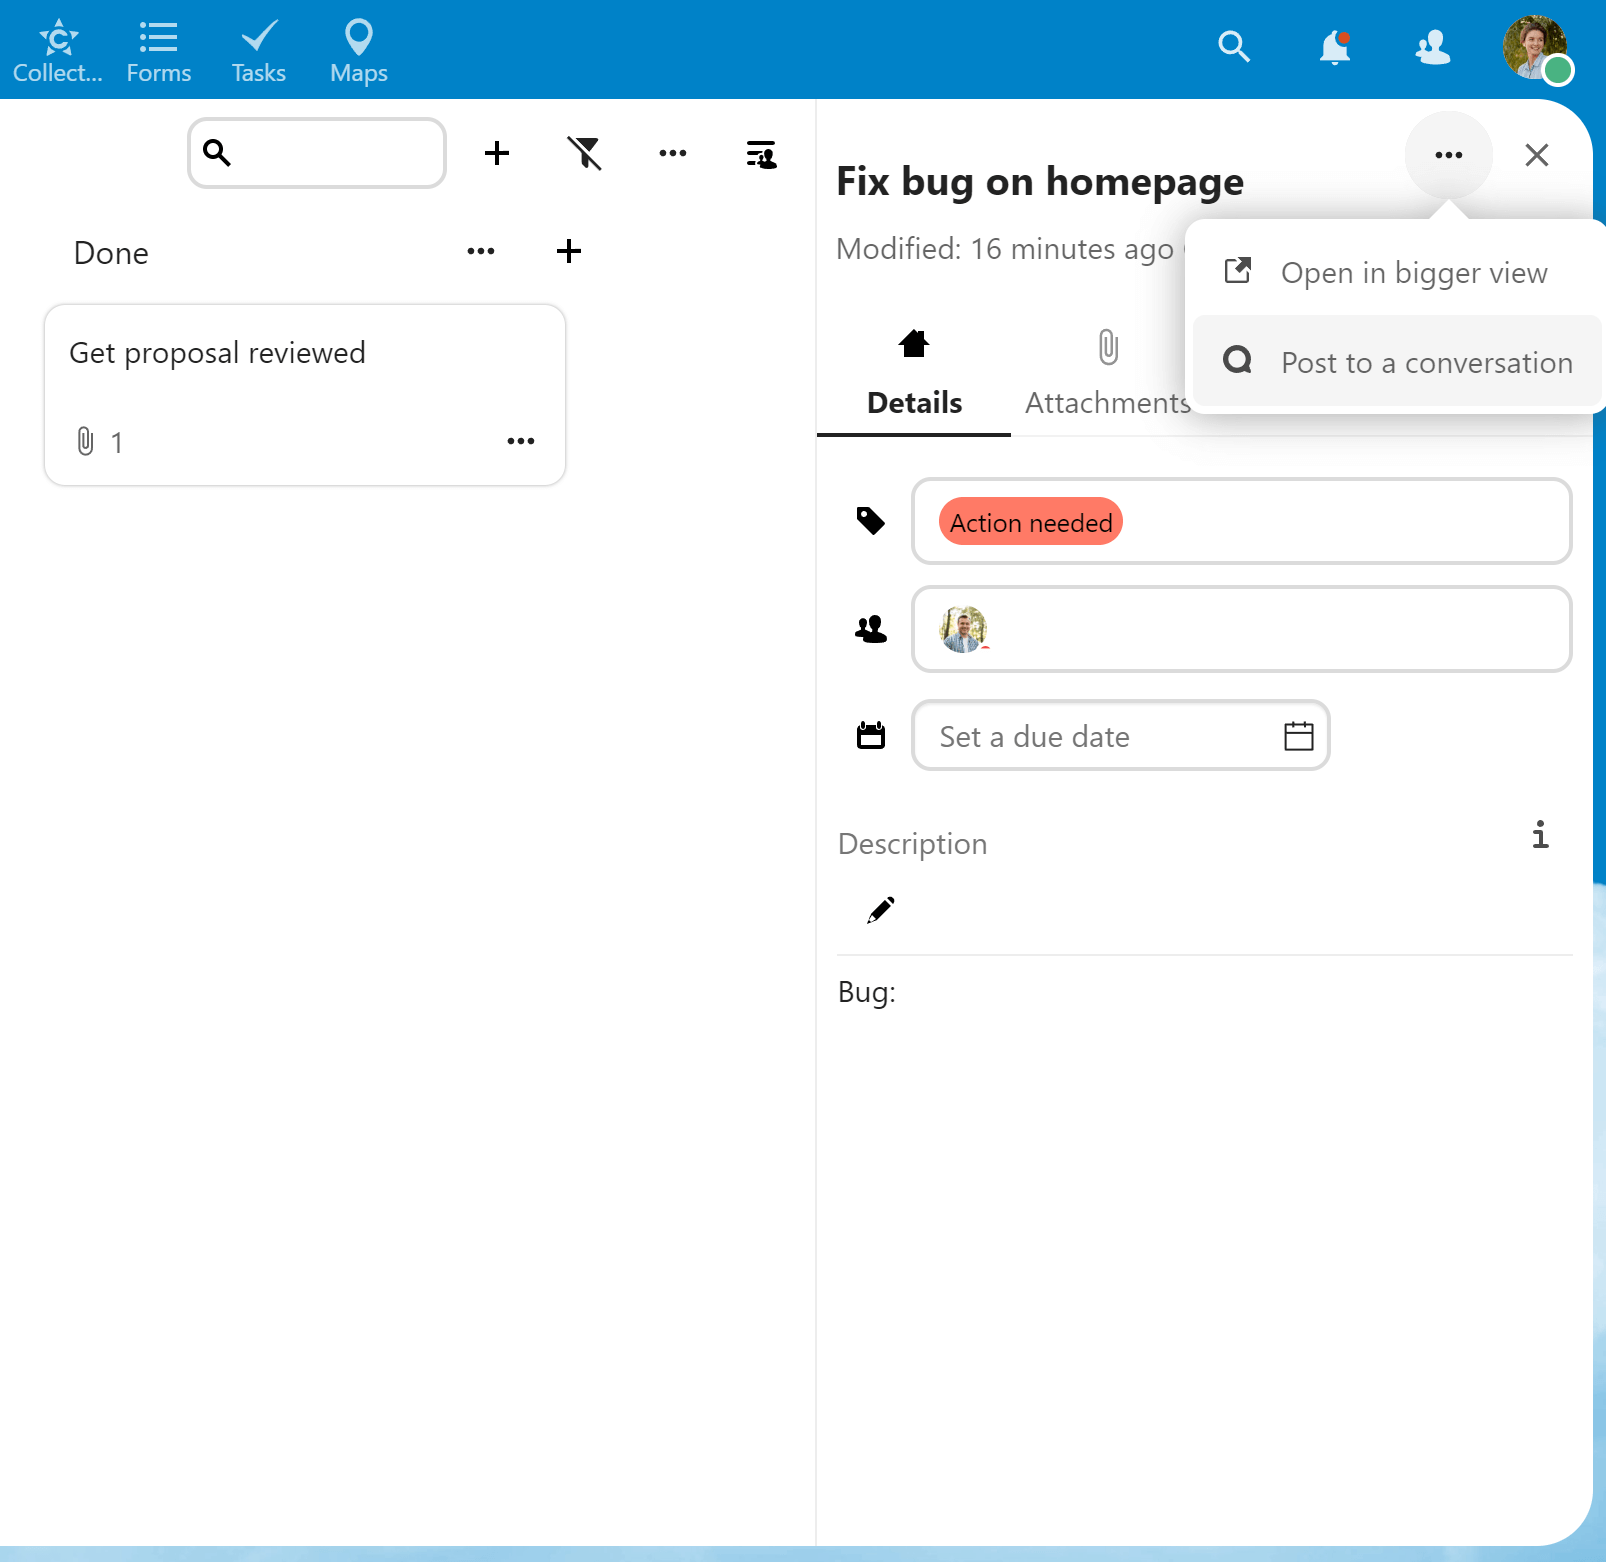1606x1562 pixels.
Task: Toggle the card sidebar three-dots menu
Action: coord(1449,155)
